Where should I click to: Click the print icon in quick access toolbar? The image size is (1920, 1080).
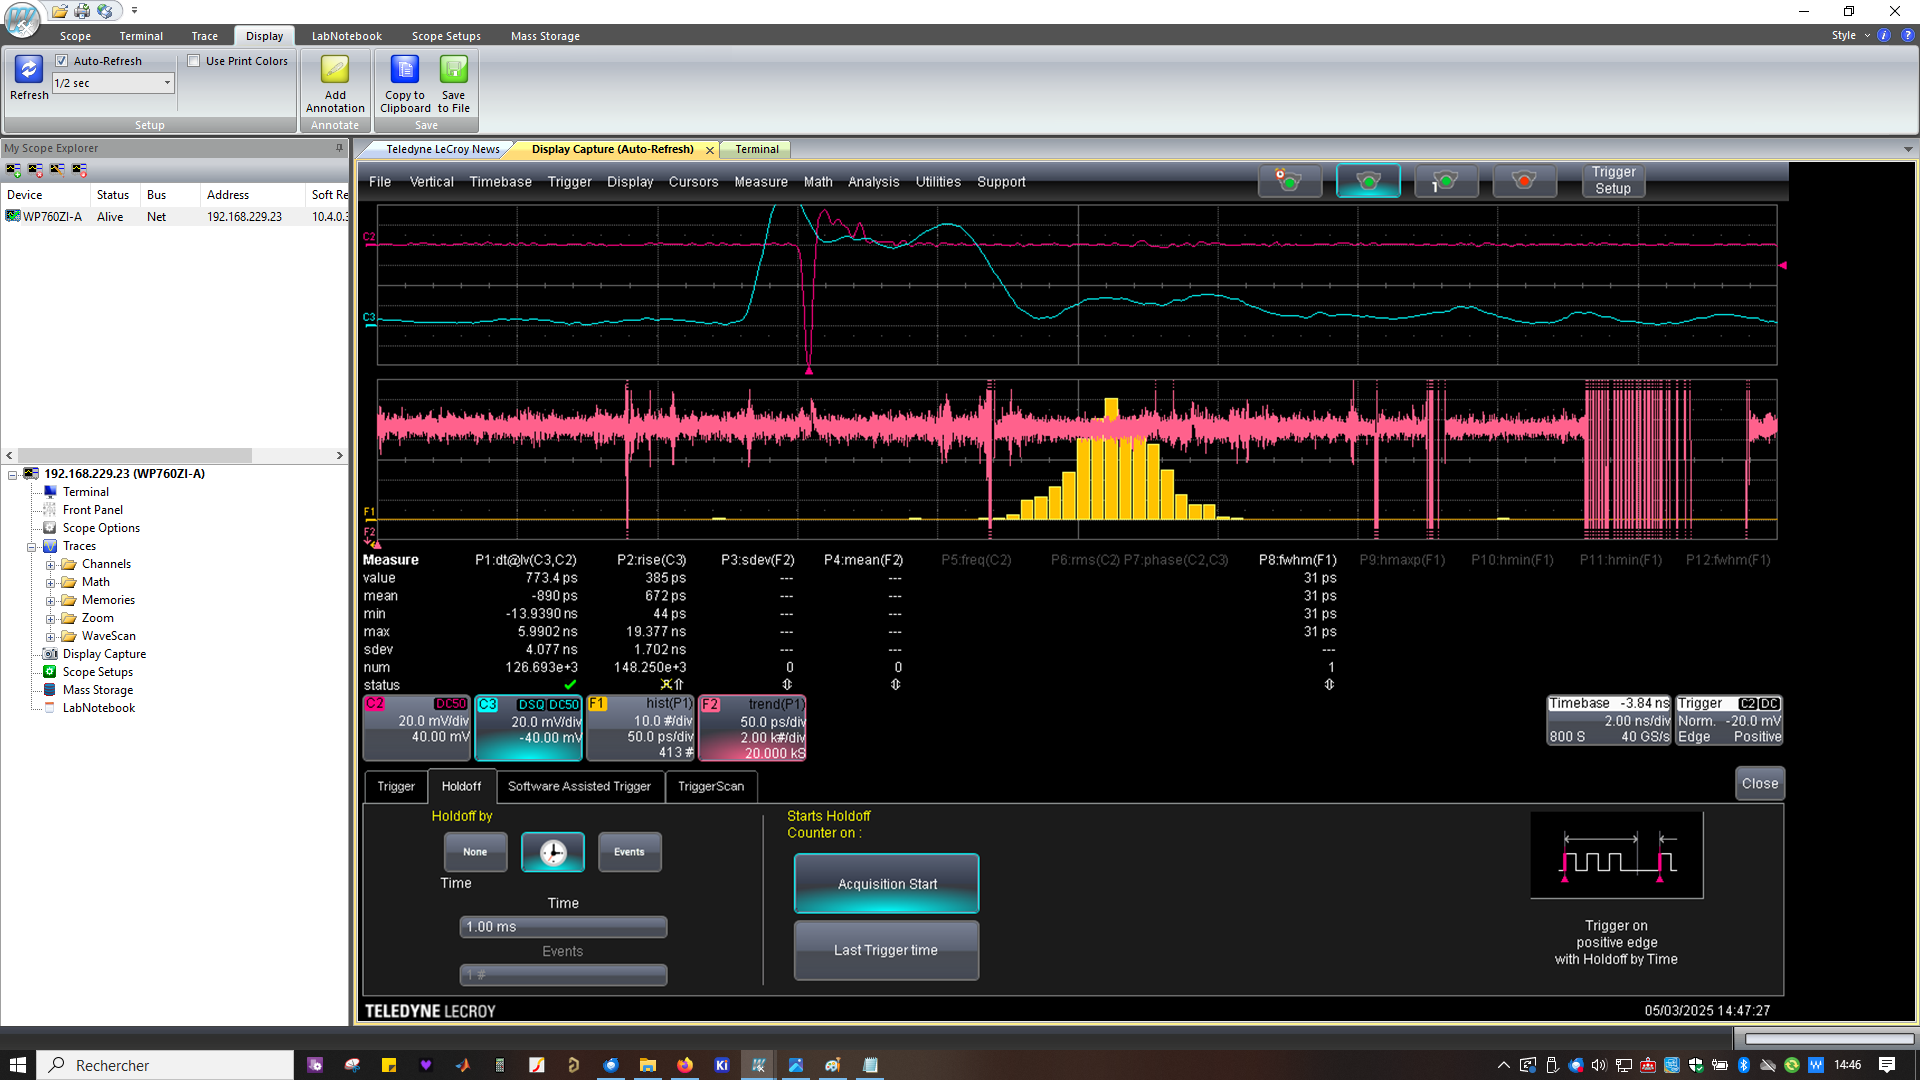click(82, 11)
